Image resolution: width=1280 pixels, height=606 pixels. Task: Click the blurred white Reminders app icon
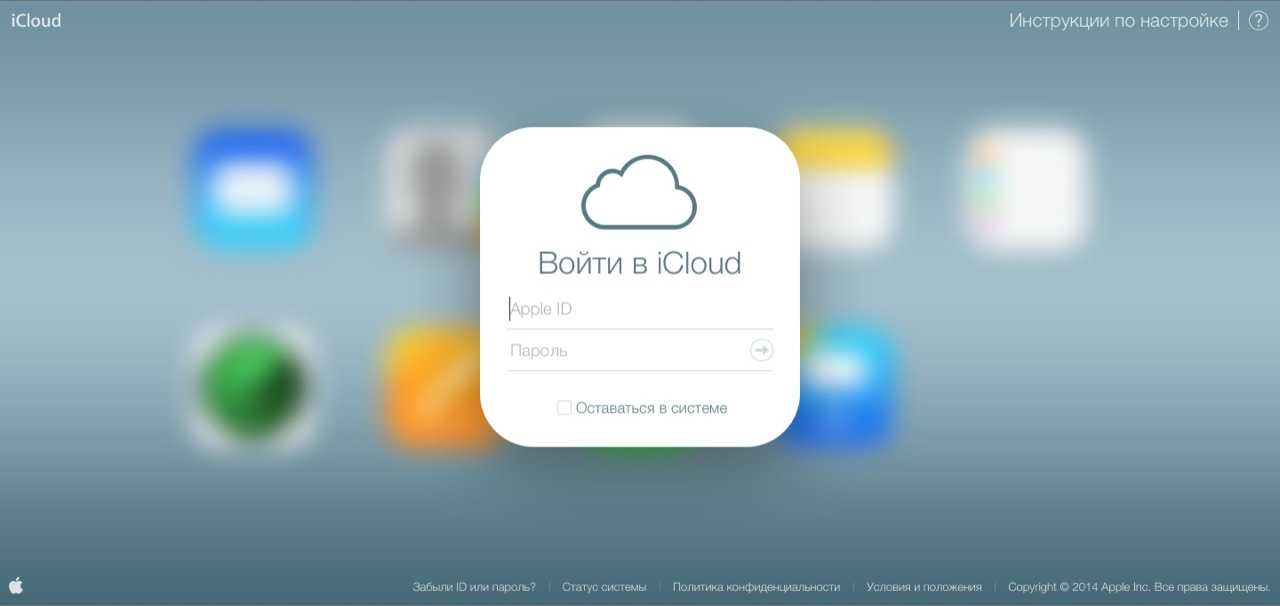(x=1025, y=188)
